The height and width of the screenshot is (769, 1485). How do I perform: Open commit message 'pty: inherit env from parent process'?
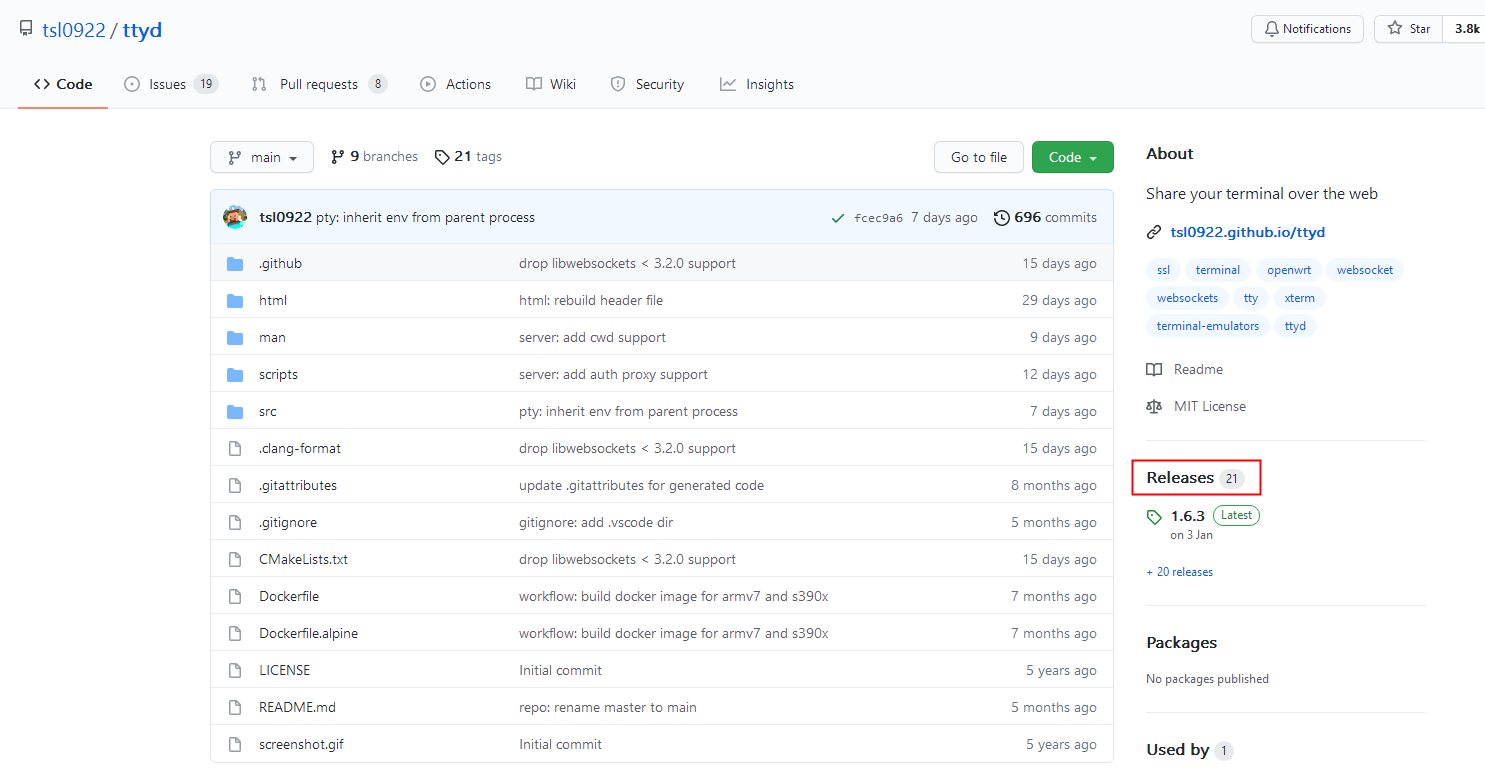point(425,218)
